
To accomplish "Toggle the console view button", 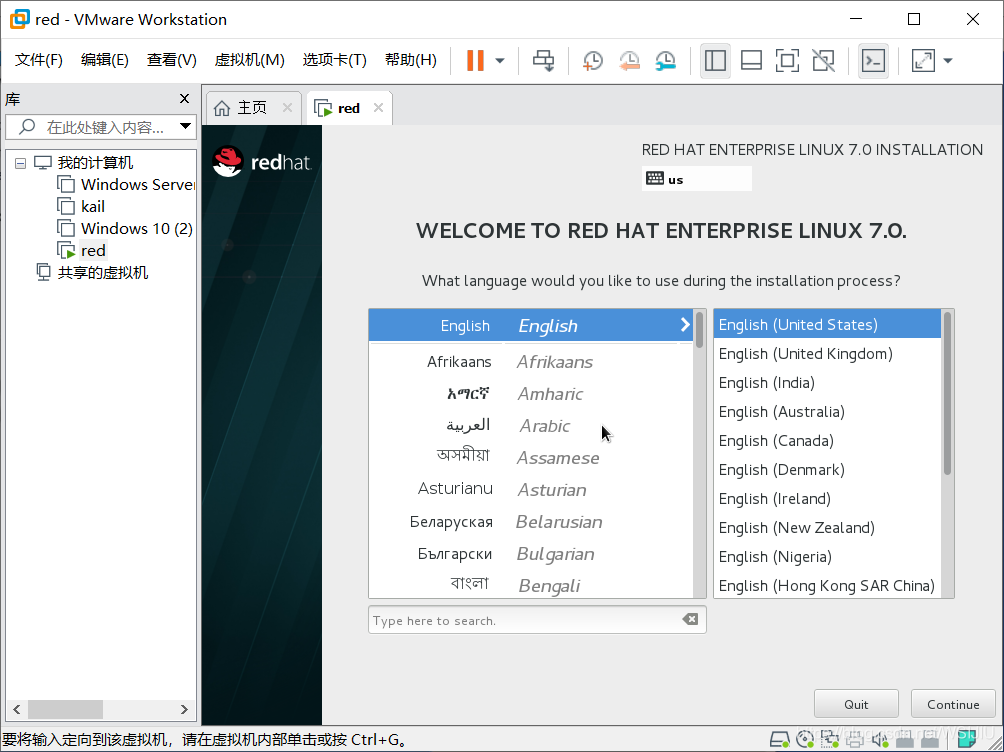I will pos(873,61).
